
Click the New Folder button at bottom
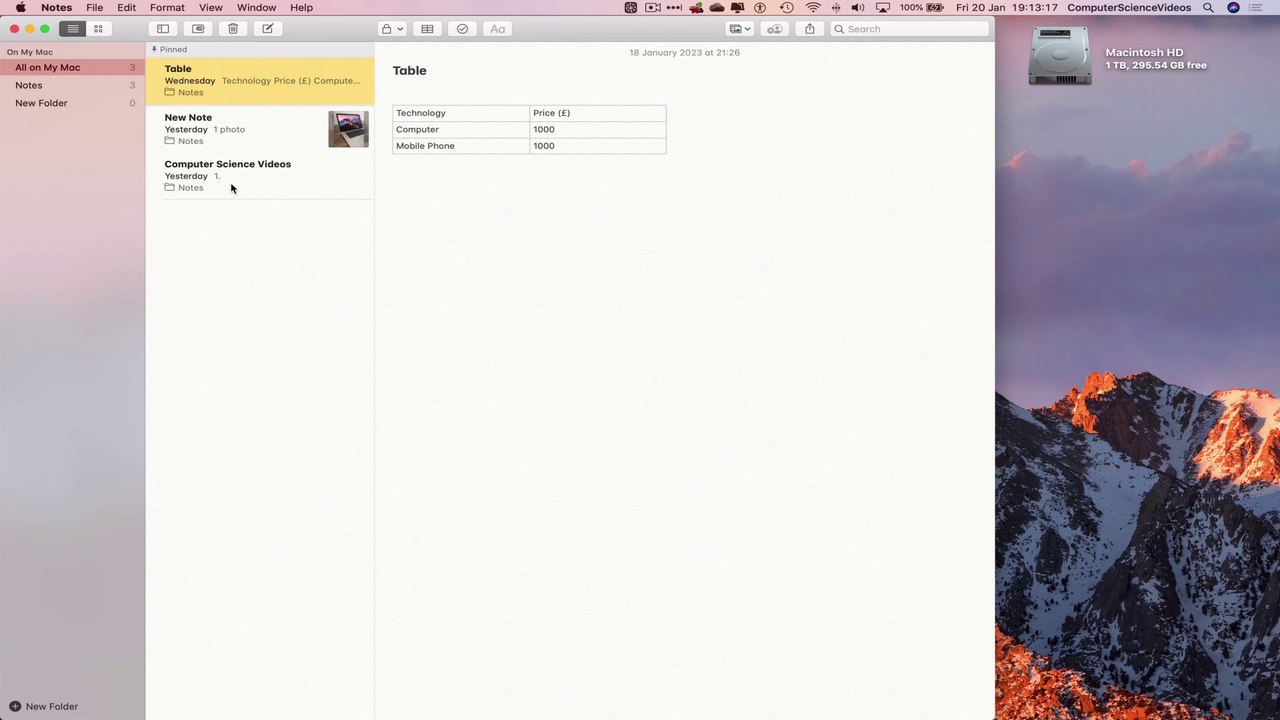click(x=44, y=706)
